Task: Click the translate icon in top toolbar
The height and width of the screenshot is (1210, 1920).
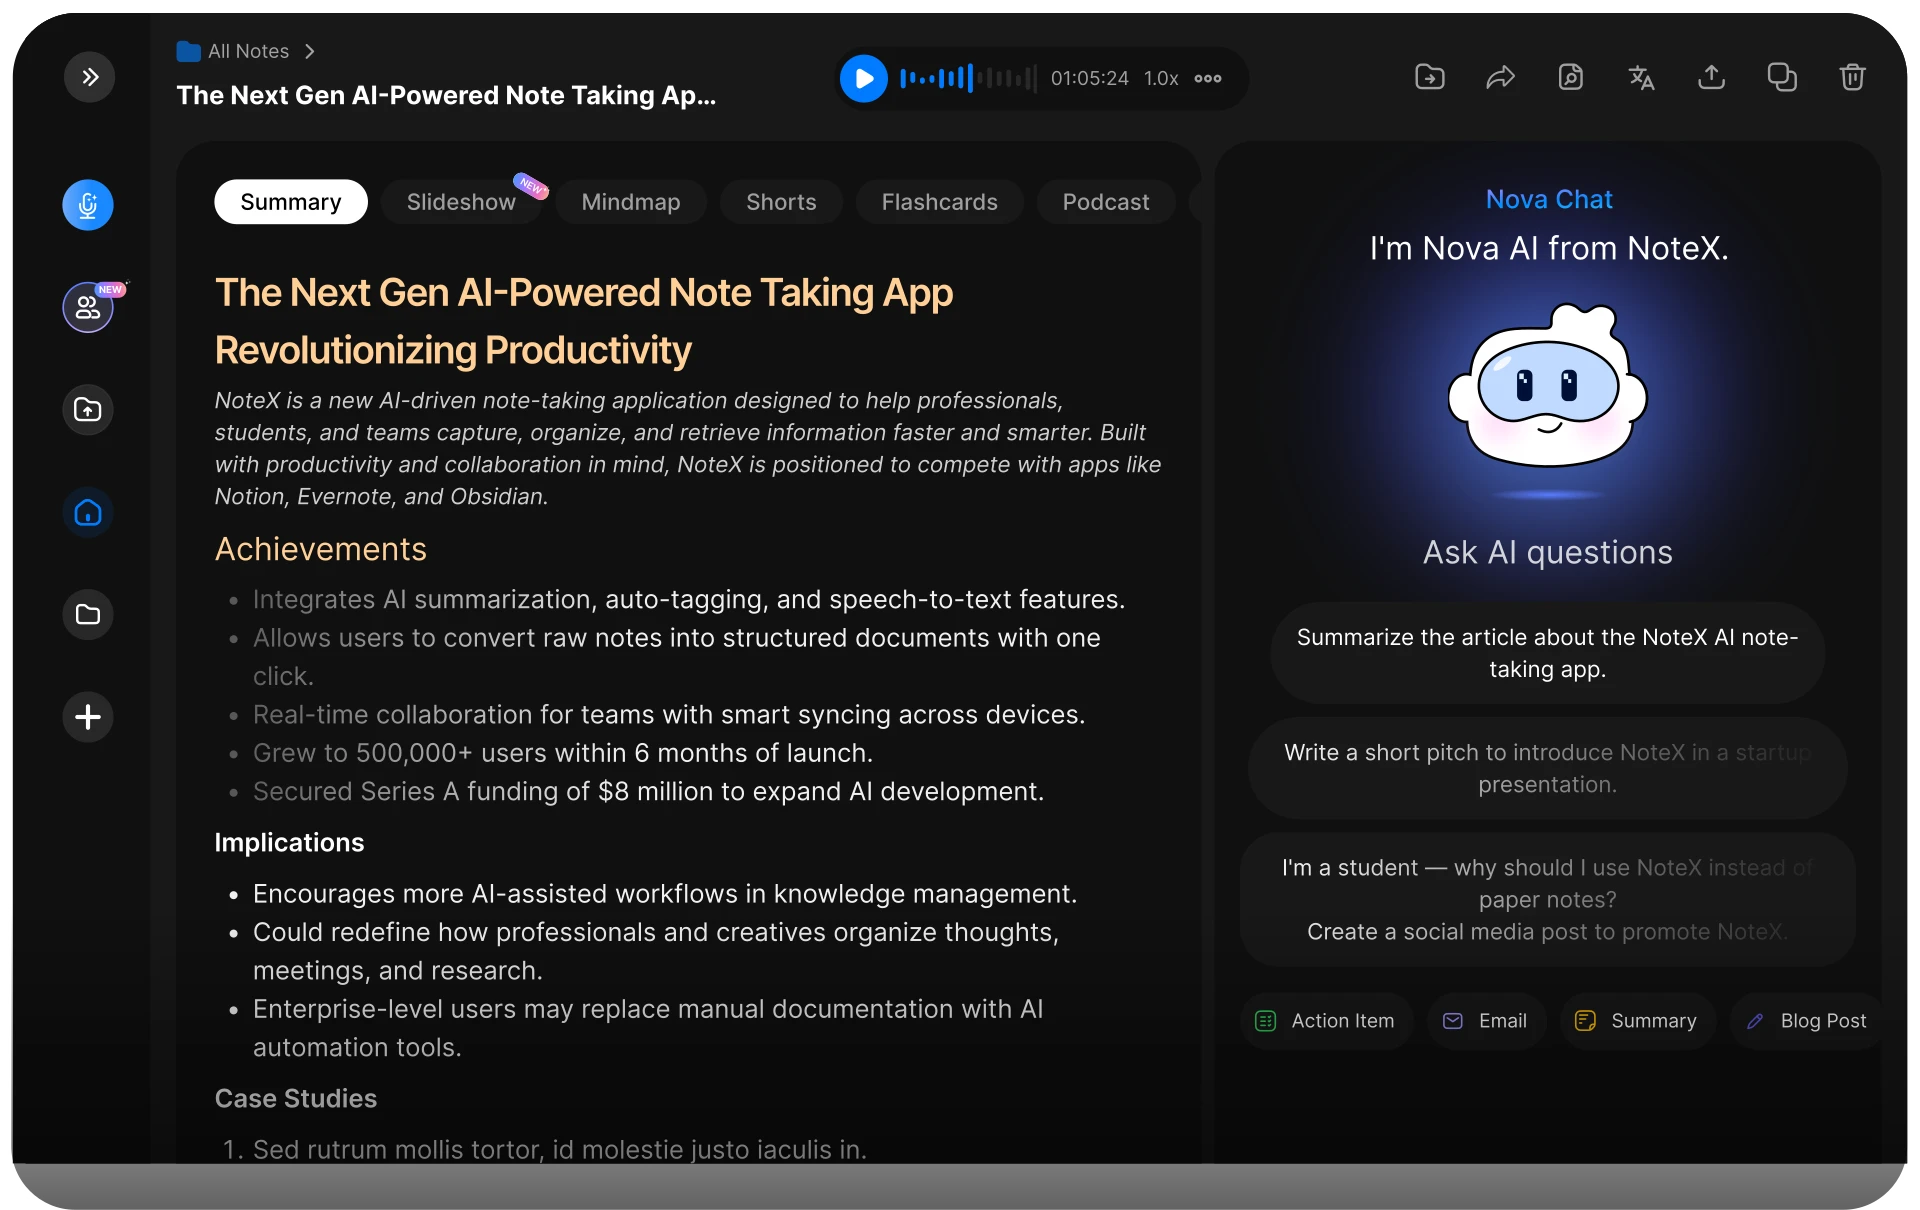Action: (x=1641, y=77)
